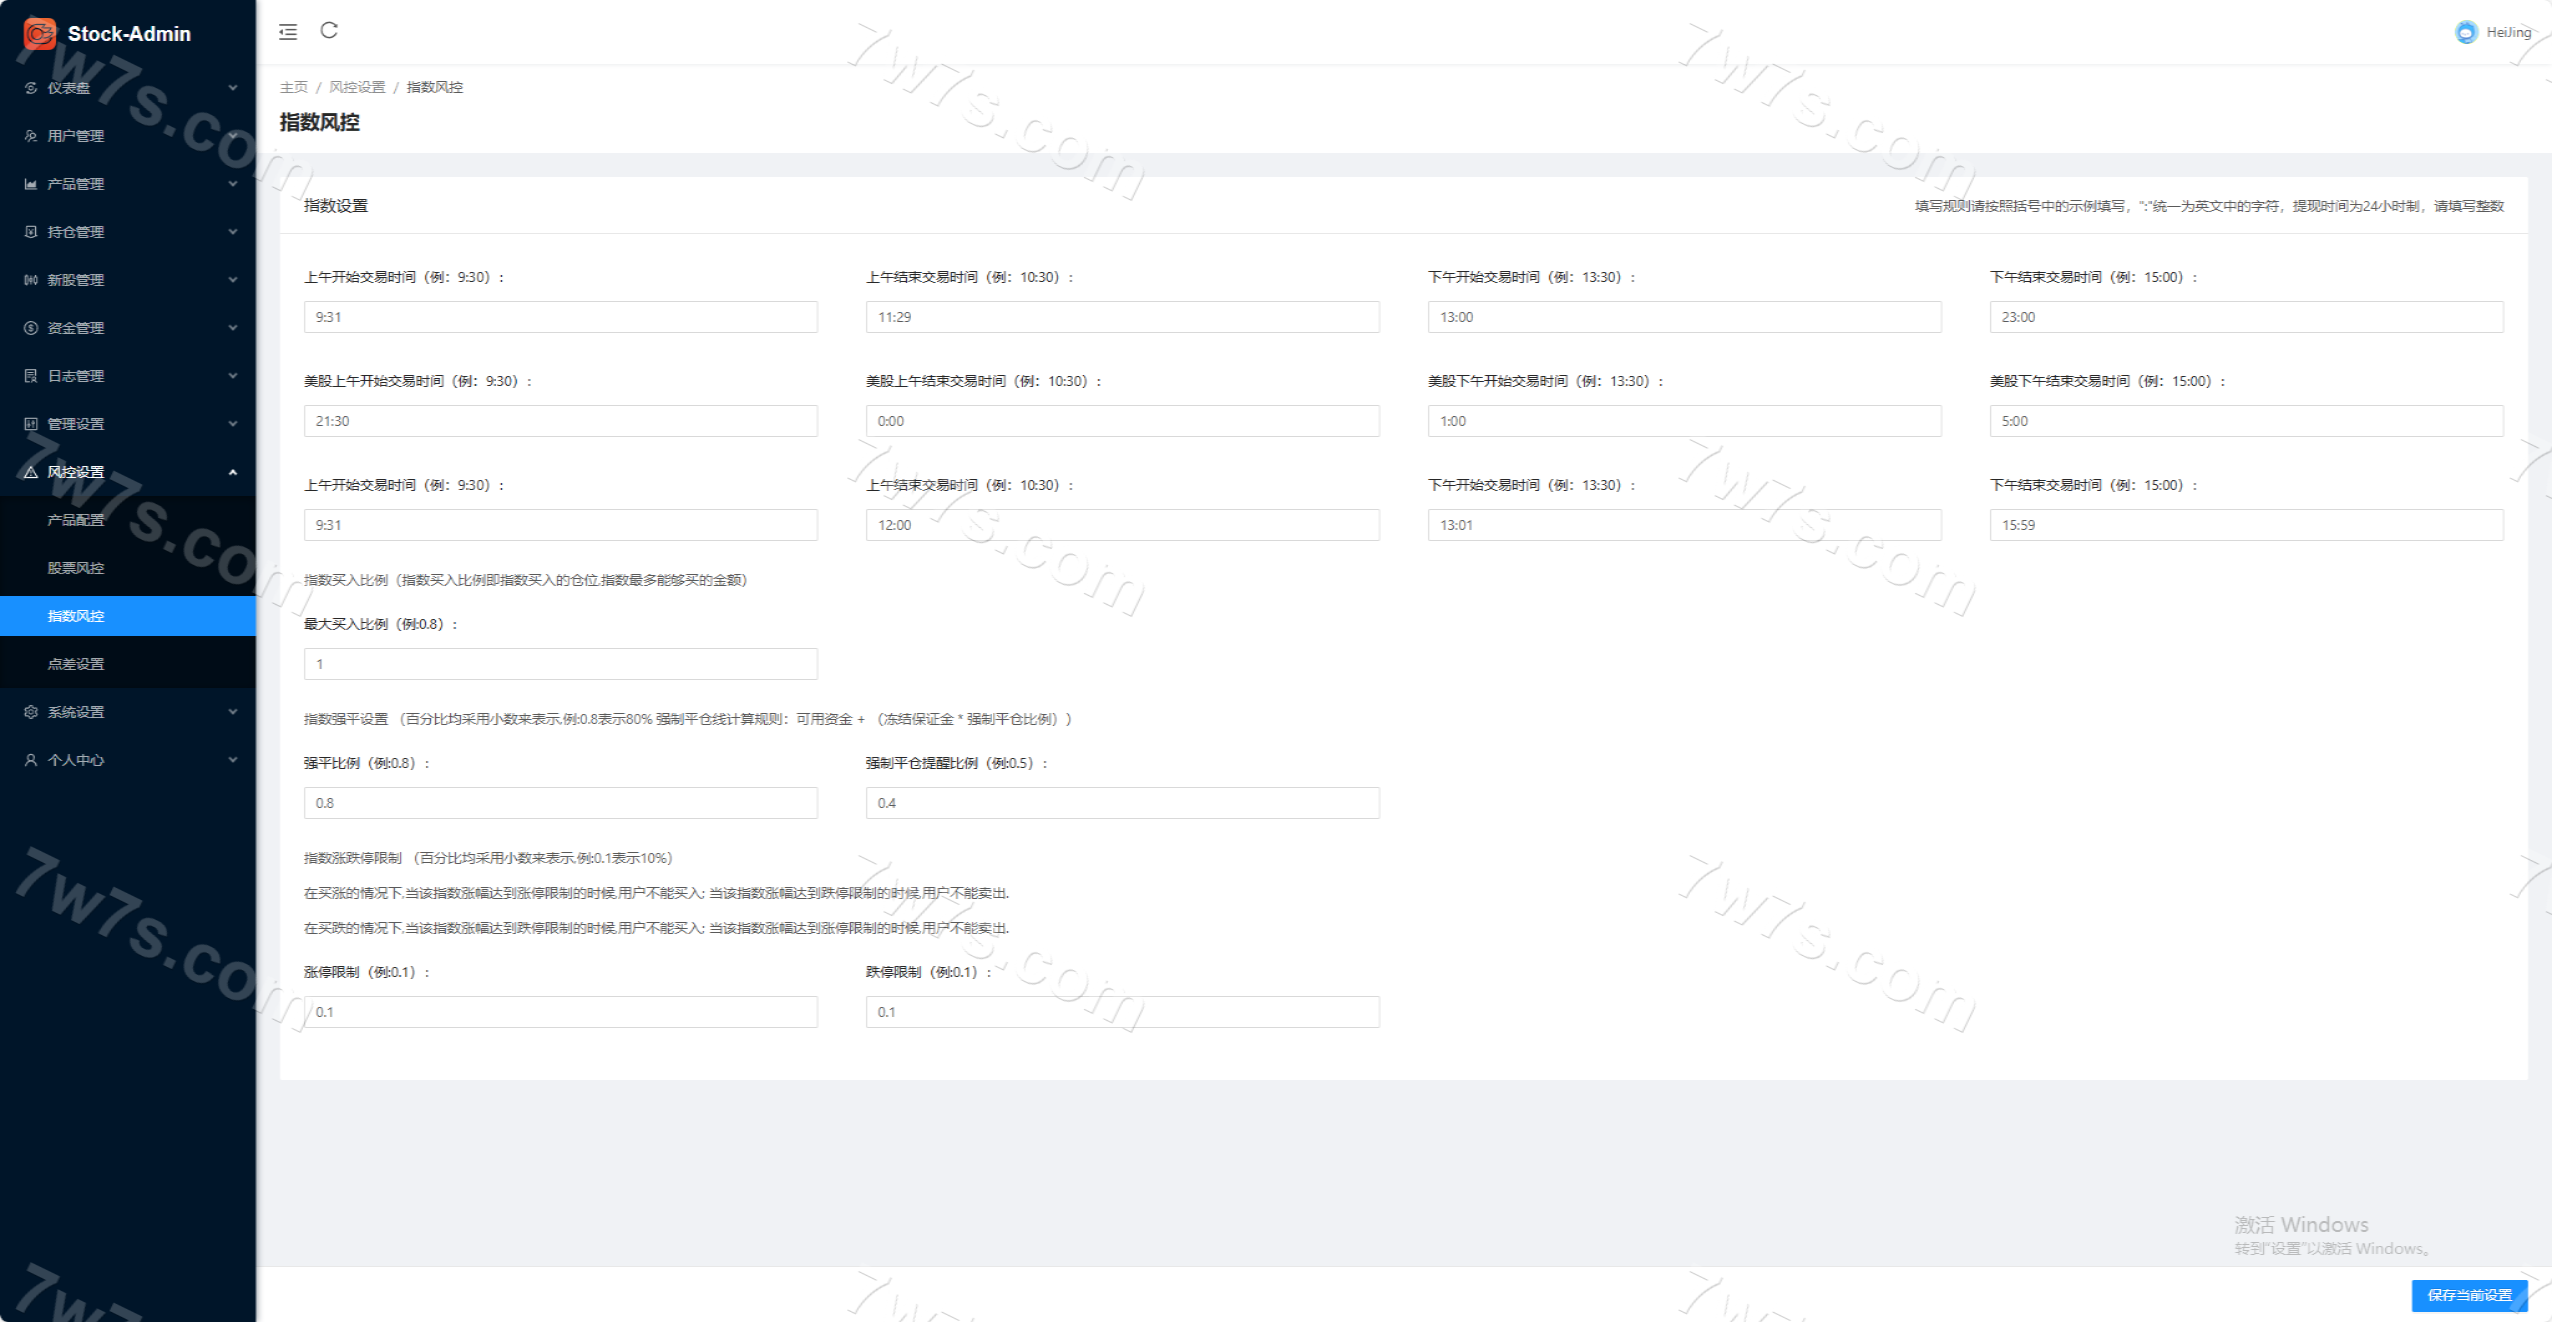Expand the 日志管理 chevron arrow
The height and width of the screenshot is (1322, 2552).
click(233, 376)
